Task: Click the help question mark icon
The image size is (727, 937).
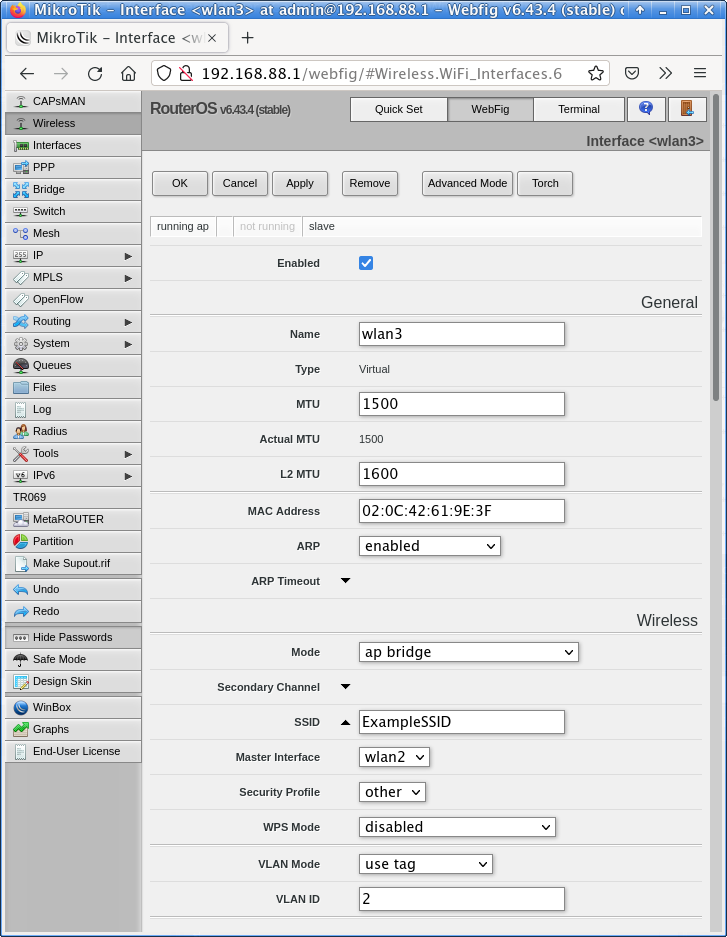Action: pos(646,109)
